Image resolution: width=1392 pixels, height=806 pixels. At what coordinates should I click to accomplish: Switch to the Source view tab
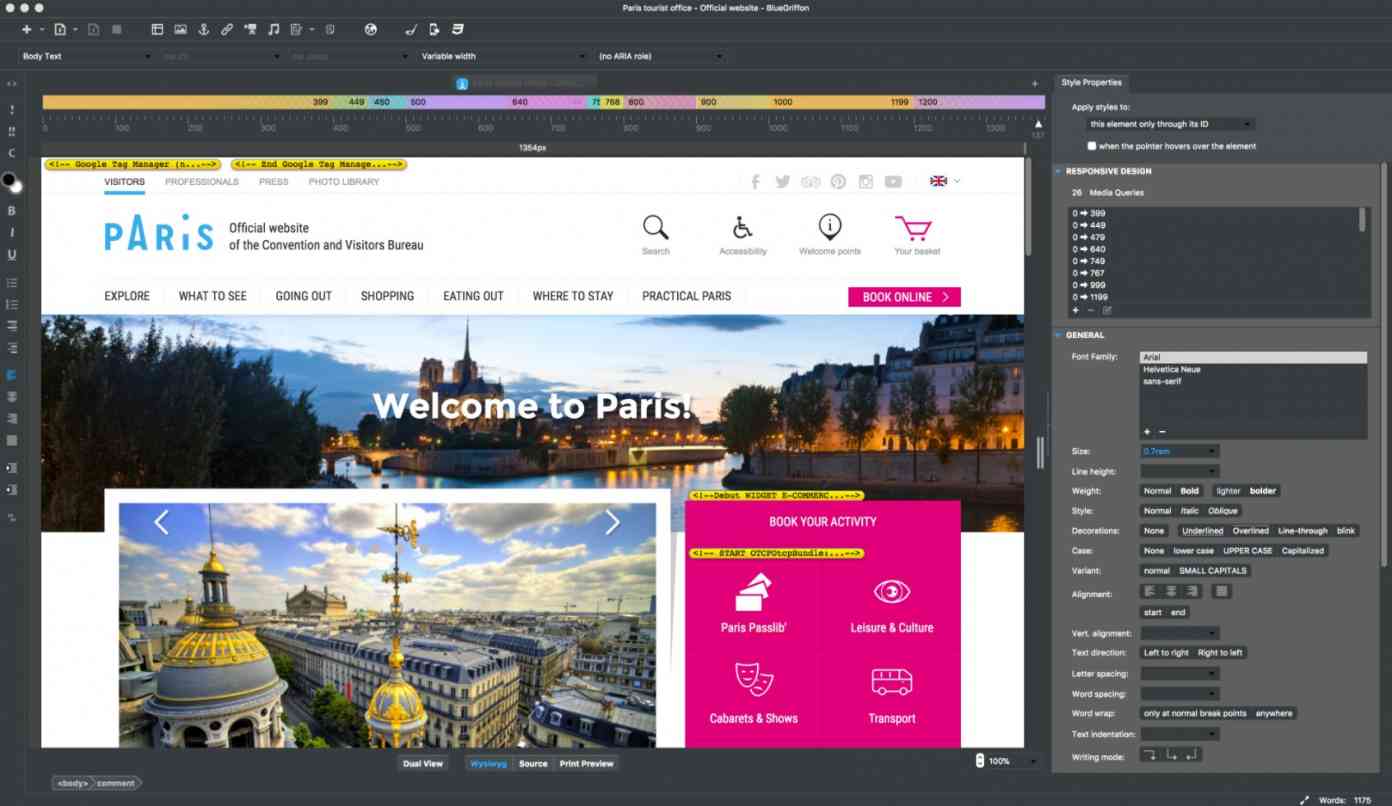[533, 763]
